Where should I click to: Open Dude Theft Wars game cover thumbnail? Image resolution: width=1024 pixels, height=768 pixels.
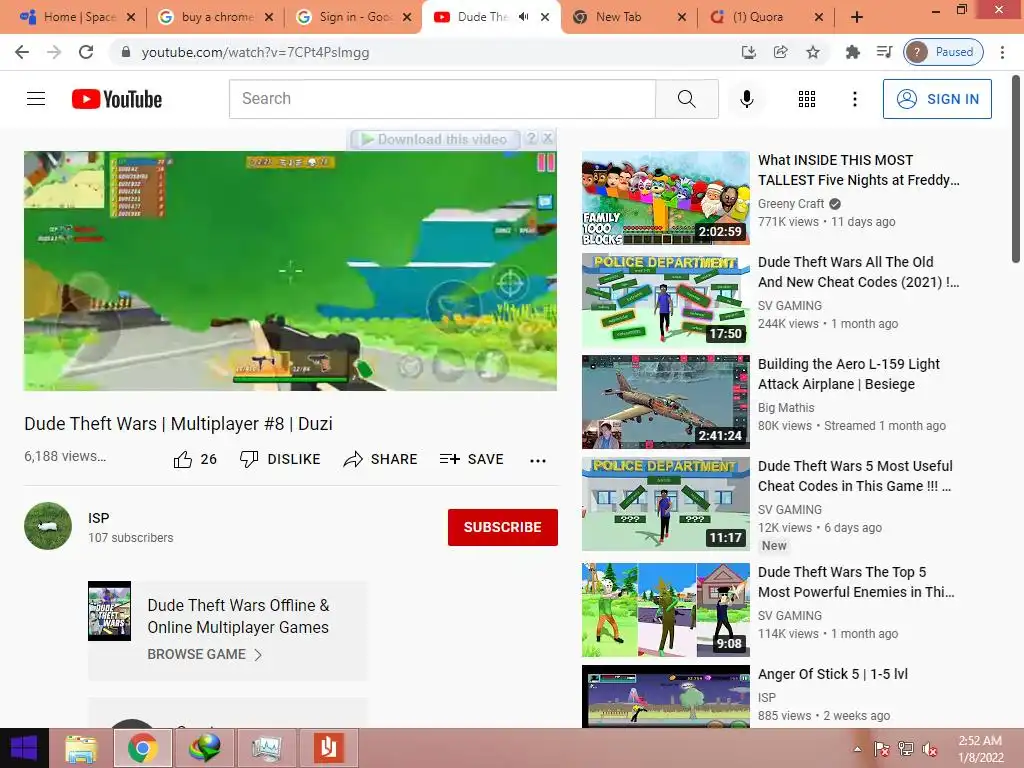click(x=109, y=611)
